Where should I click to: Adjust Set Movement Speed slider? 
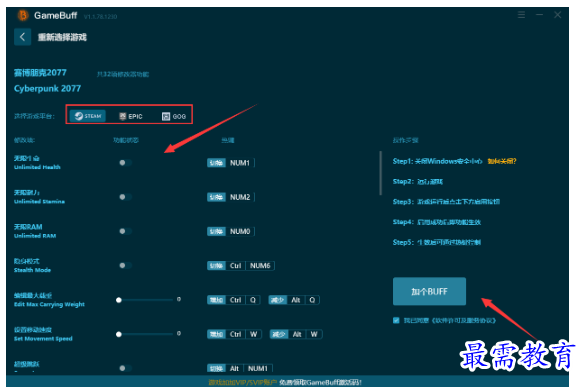145,334
